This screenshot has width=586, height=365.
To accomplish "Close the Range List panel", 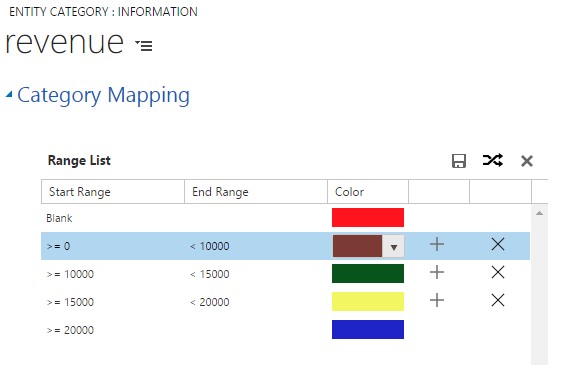I will pyautogui.click(x=527, y=161).
